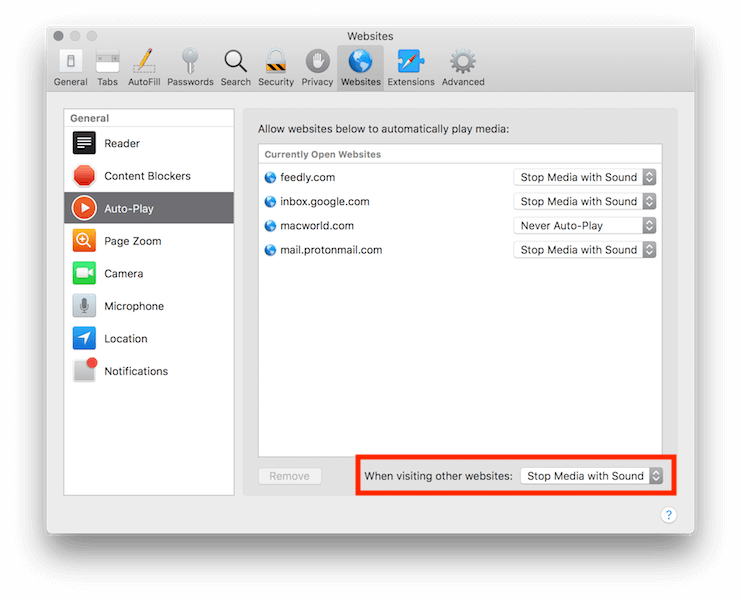Viewport: 741px width, 600px height.
Task: Open the Search magnifier icon
Action: (x=235, y=62)
